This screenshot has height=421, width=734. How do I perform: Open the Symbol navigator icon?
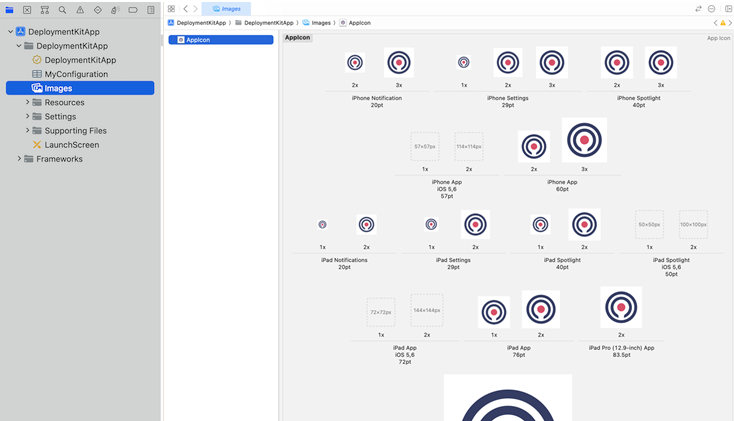point(45,10)
